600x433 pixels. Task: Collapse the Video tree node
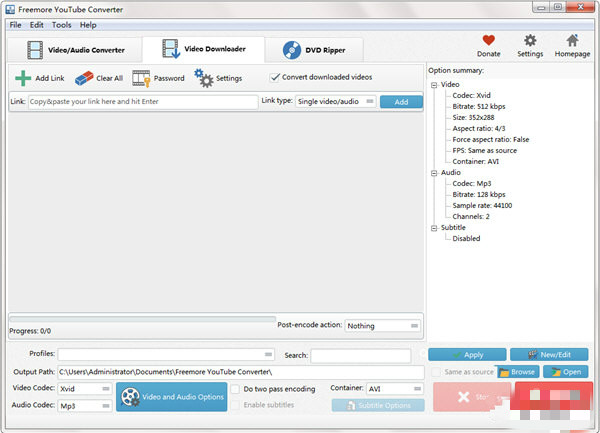434,85
